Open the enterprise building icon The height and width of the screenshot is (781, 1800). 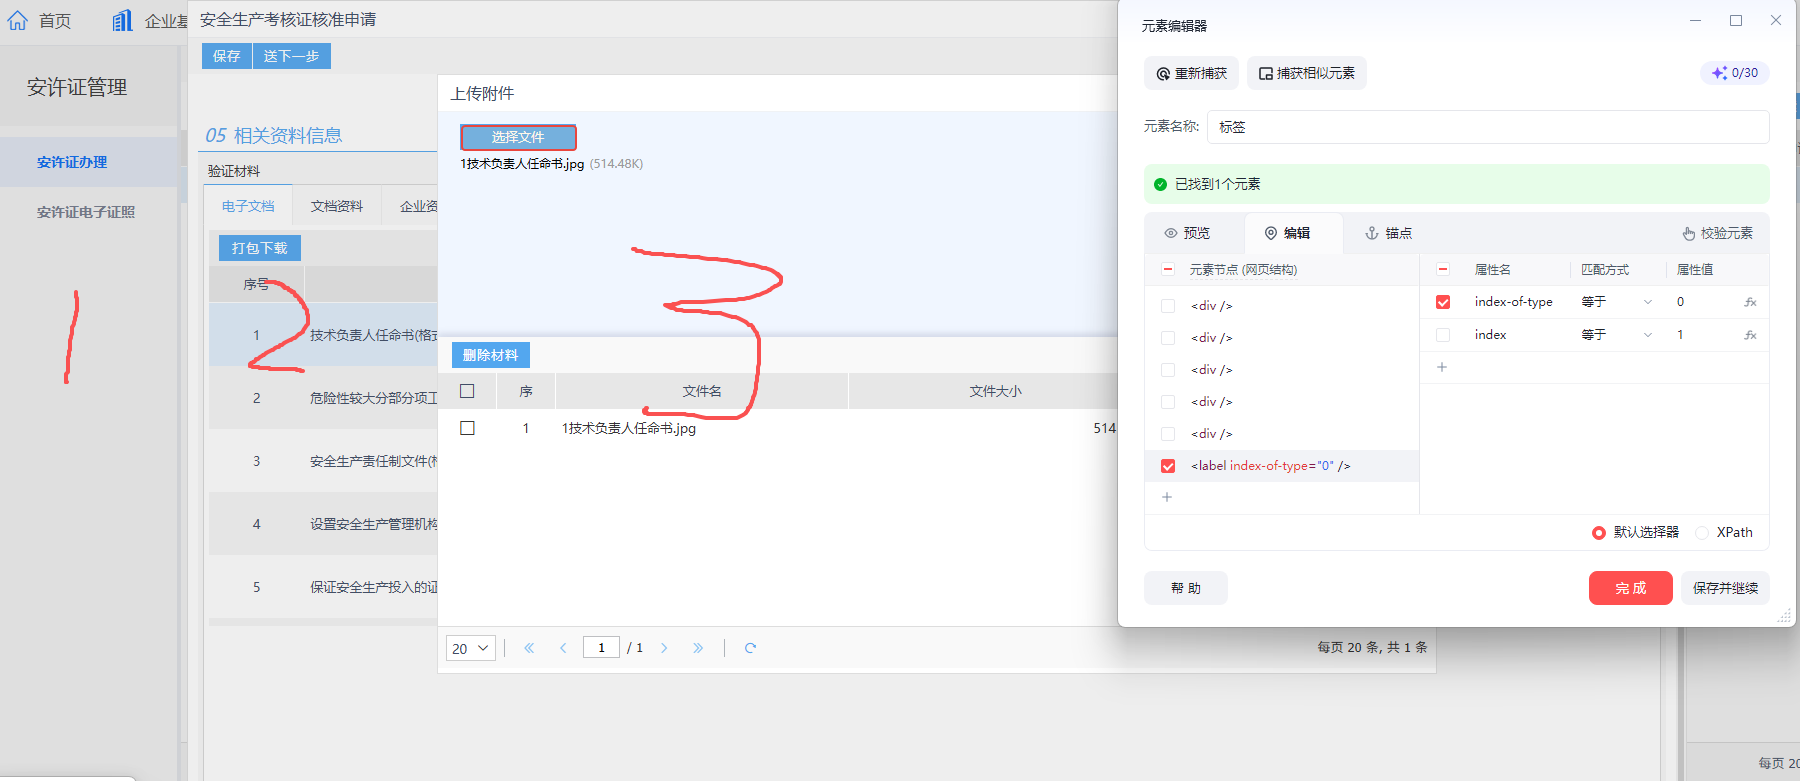[122, 20]
